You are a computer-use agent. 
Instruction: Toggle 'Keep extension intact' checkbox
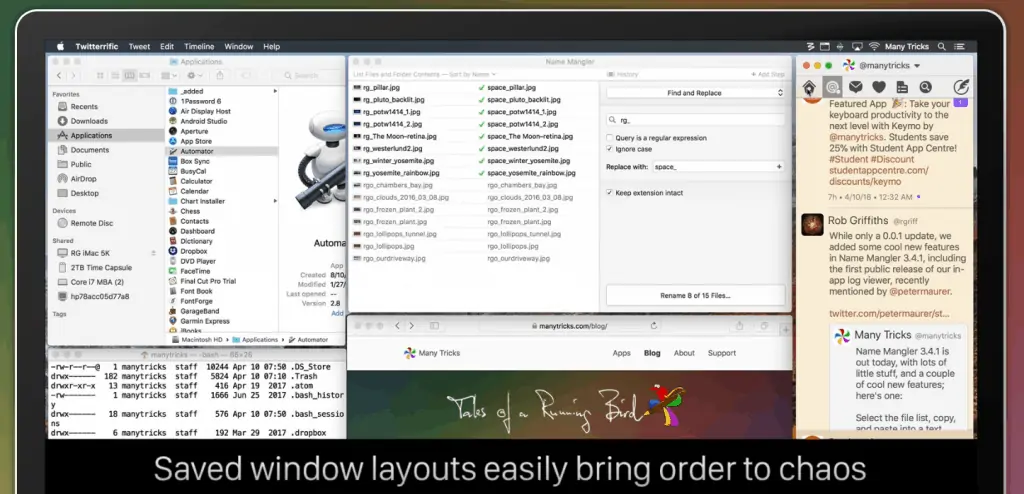[609, 193]
